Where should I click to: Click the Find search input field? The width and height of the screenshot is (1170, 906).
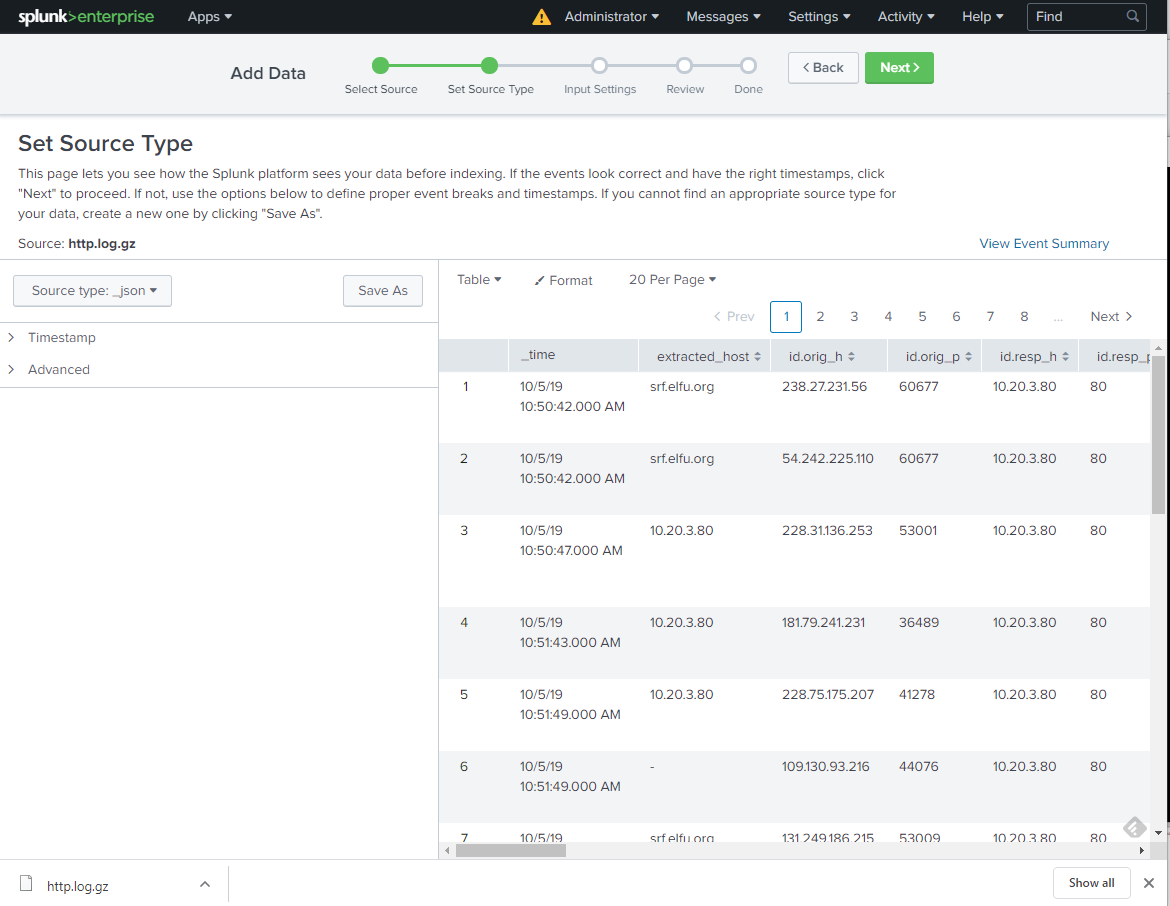coord(1075,17)
